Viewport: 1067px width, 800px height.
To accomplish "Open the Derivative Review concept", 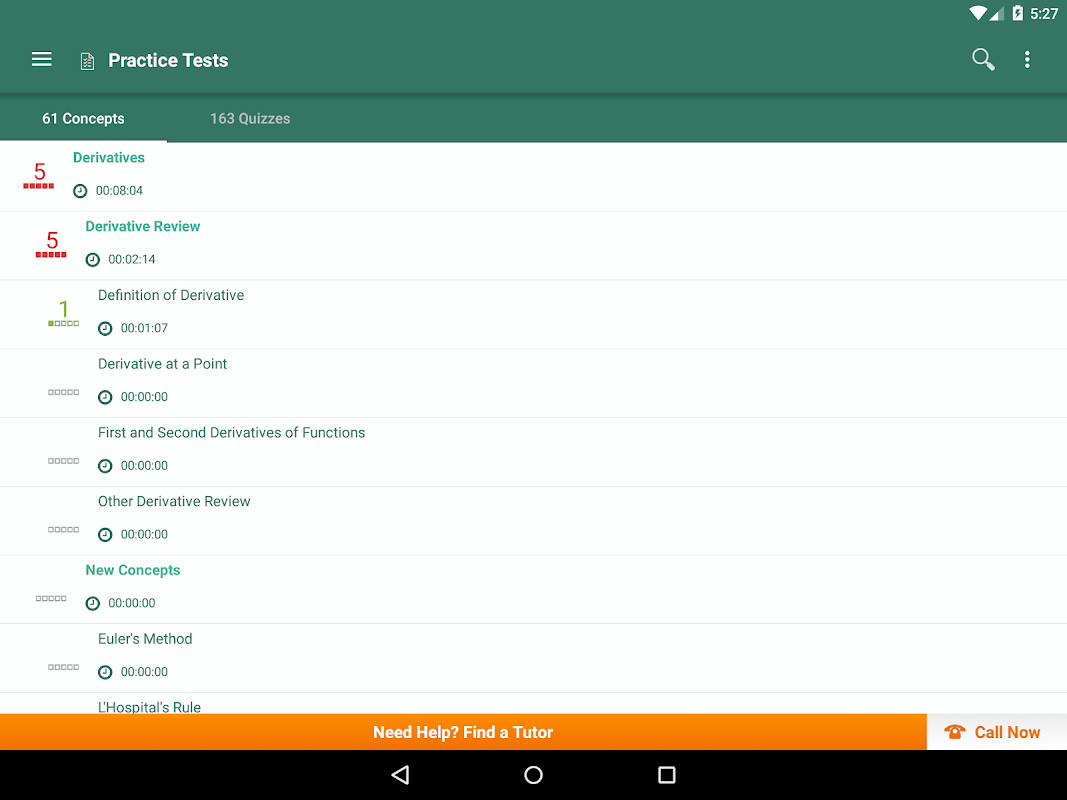I will coord(534,246).
